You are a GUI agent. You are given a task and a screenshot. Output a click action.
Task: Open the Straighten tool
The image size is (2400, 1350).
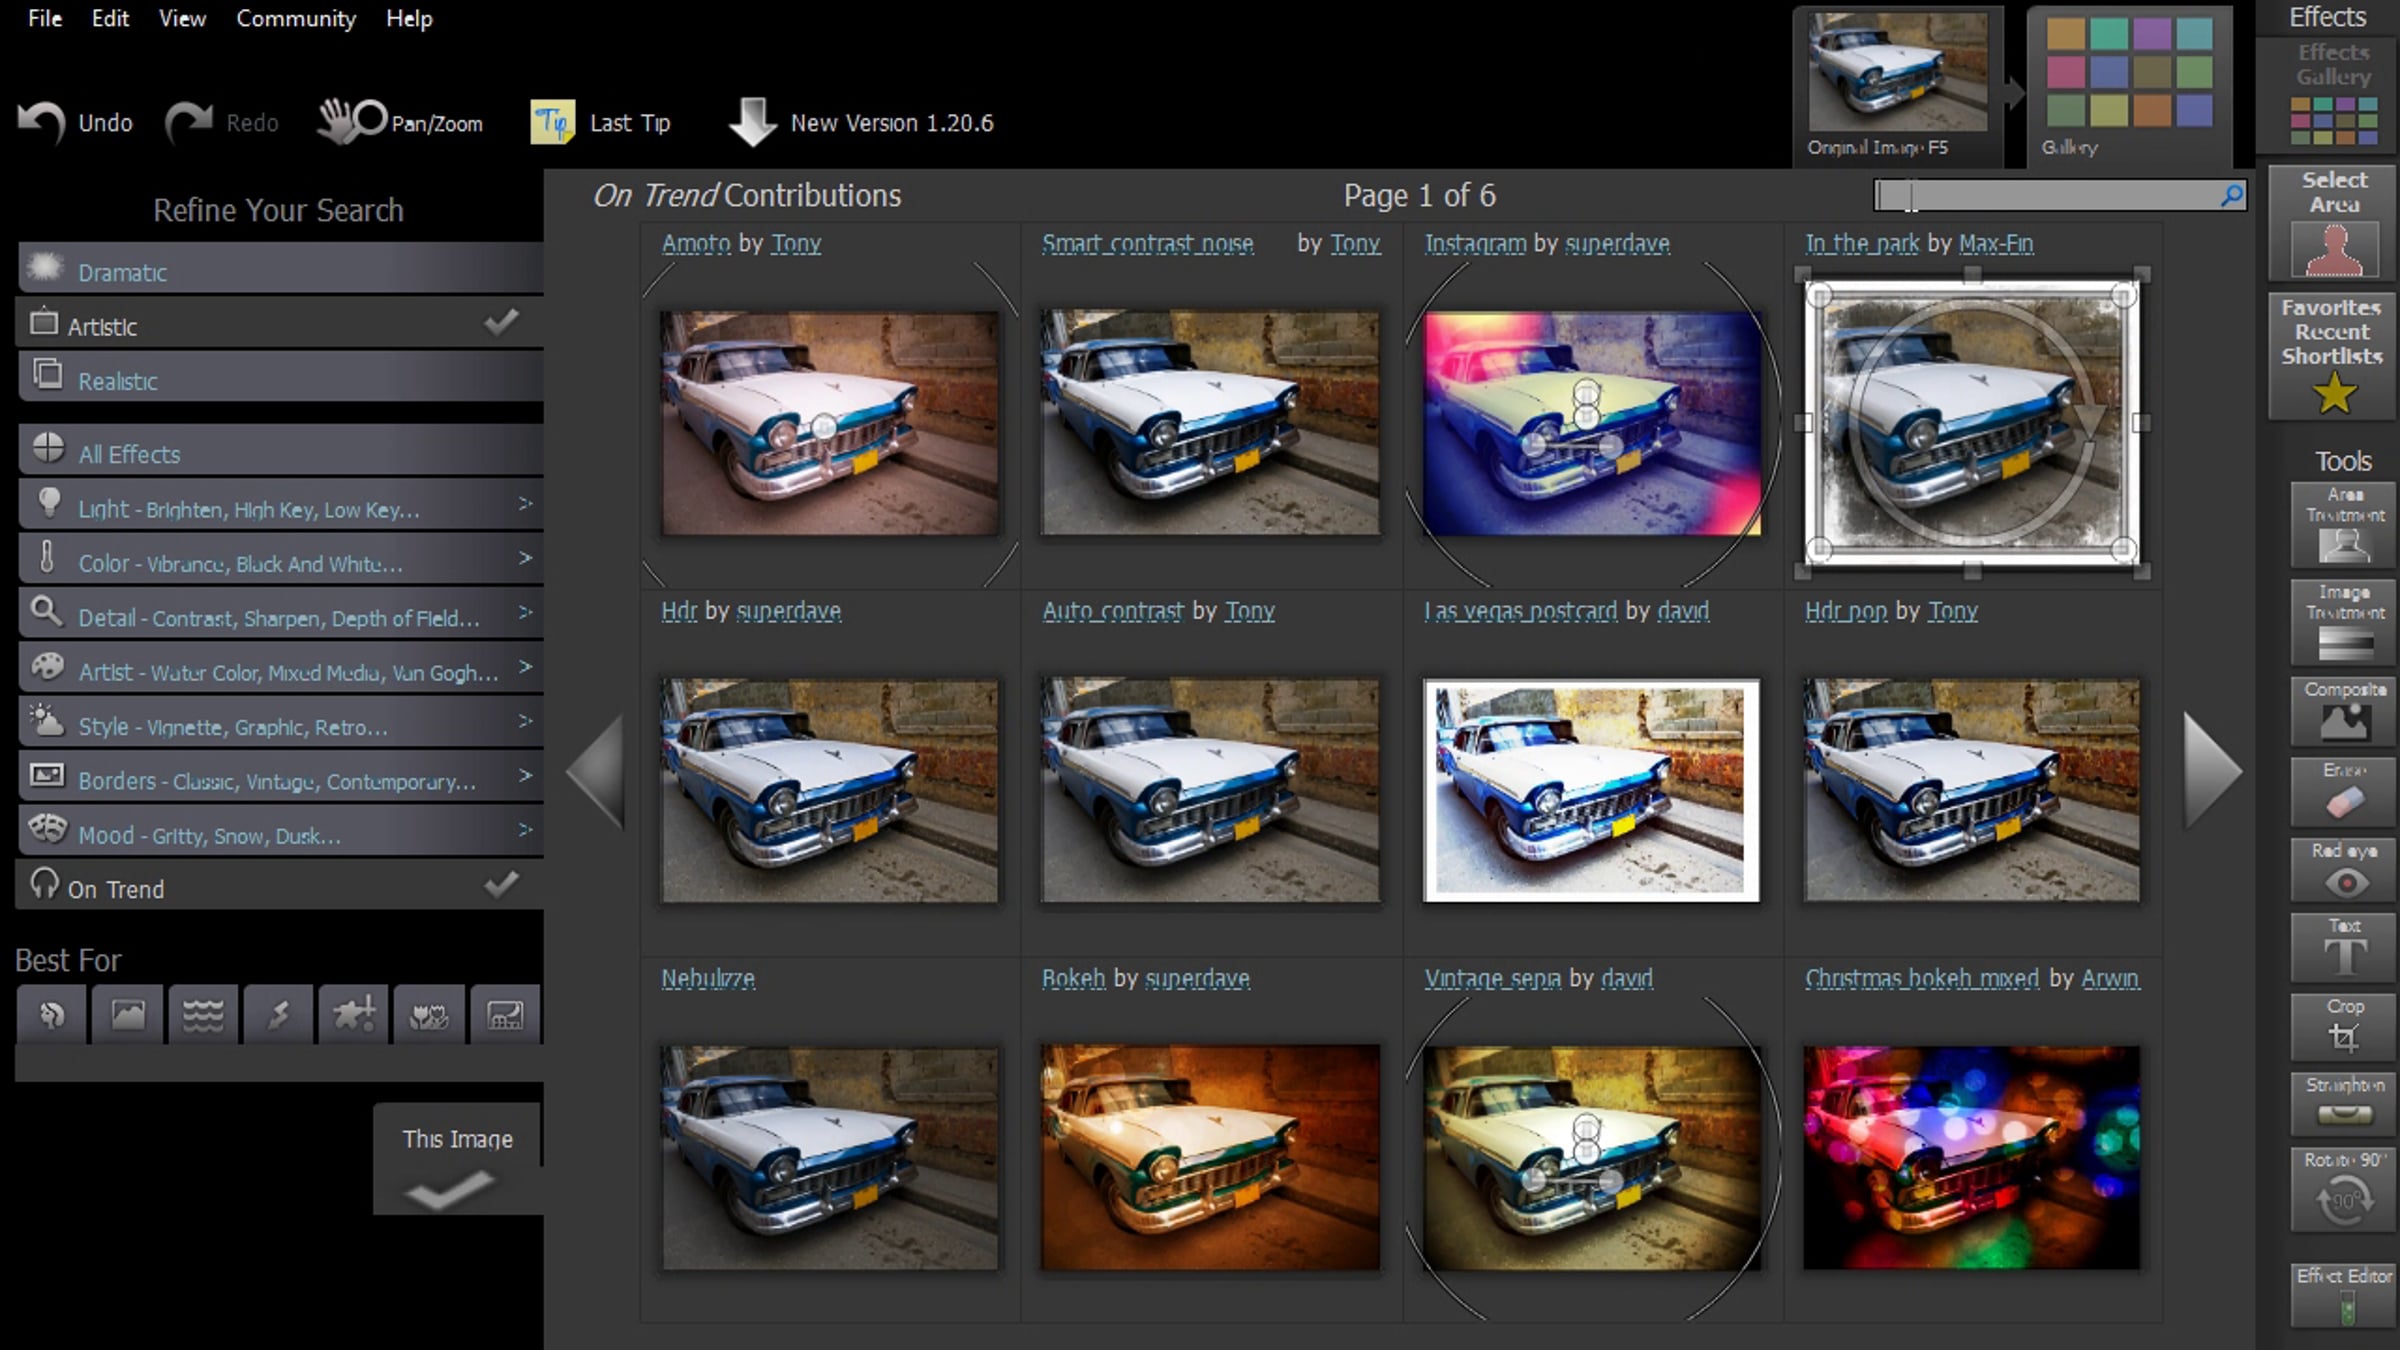pyautogui.click(x=2344, y=1104)
